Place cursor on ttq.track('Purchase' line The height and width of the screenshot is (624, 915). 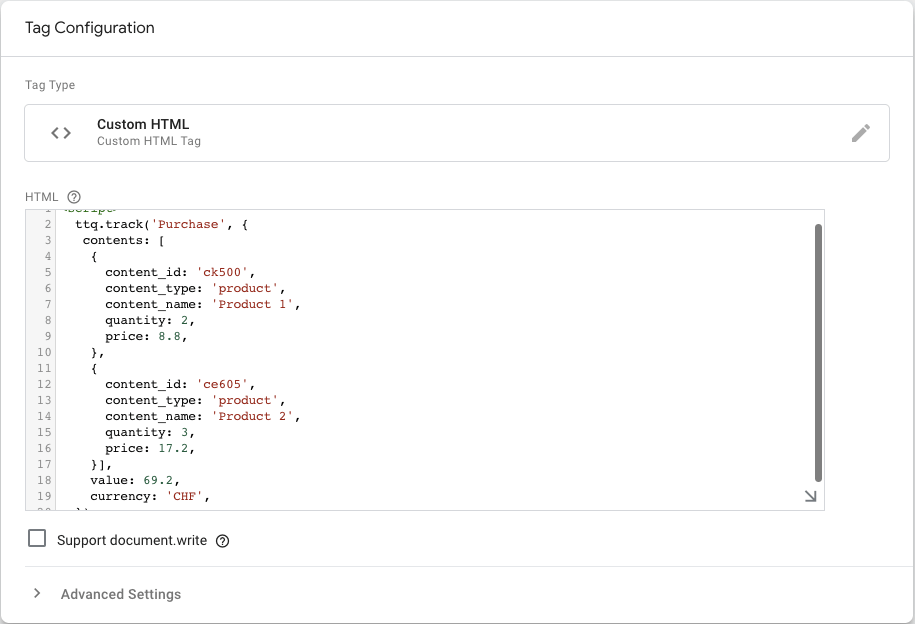[162, 224]
